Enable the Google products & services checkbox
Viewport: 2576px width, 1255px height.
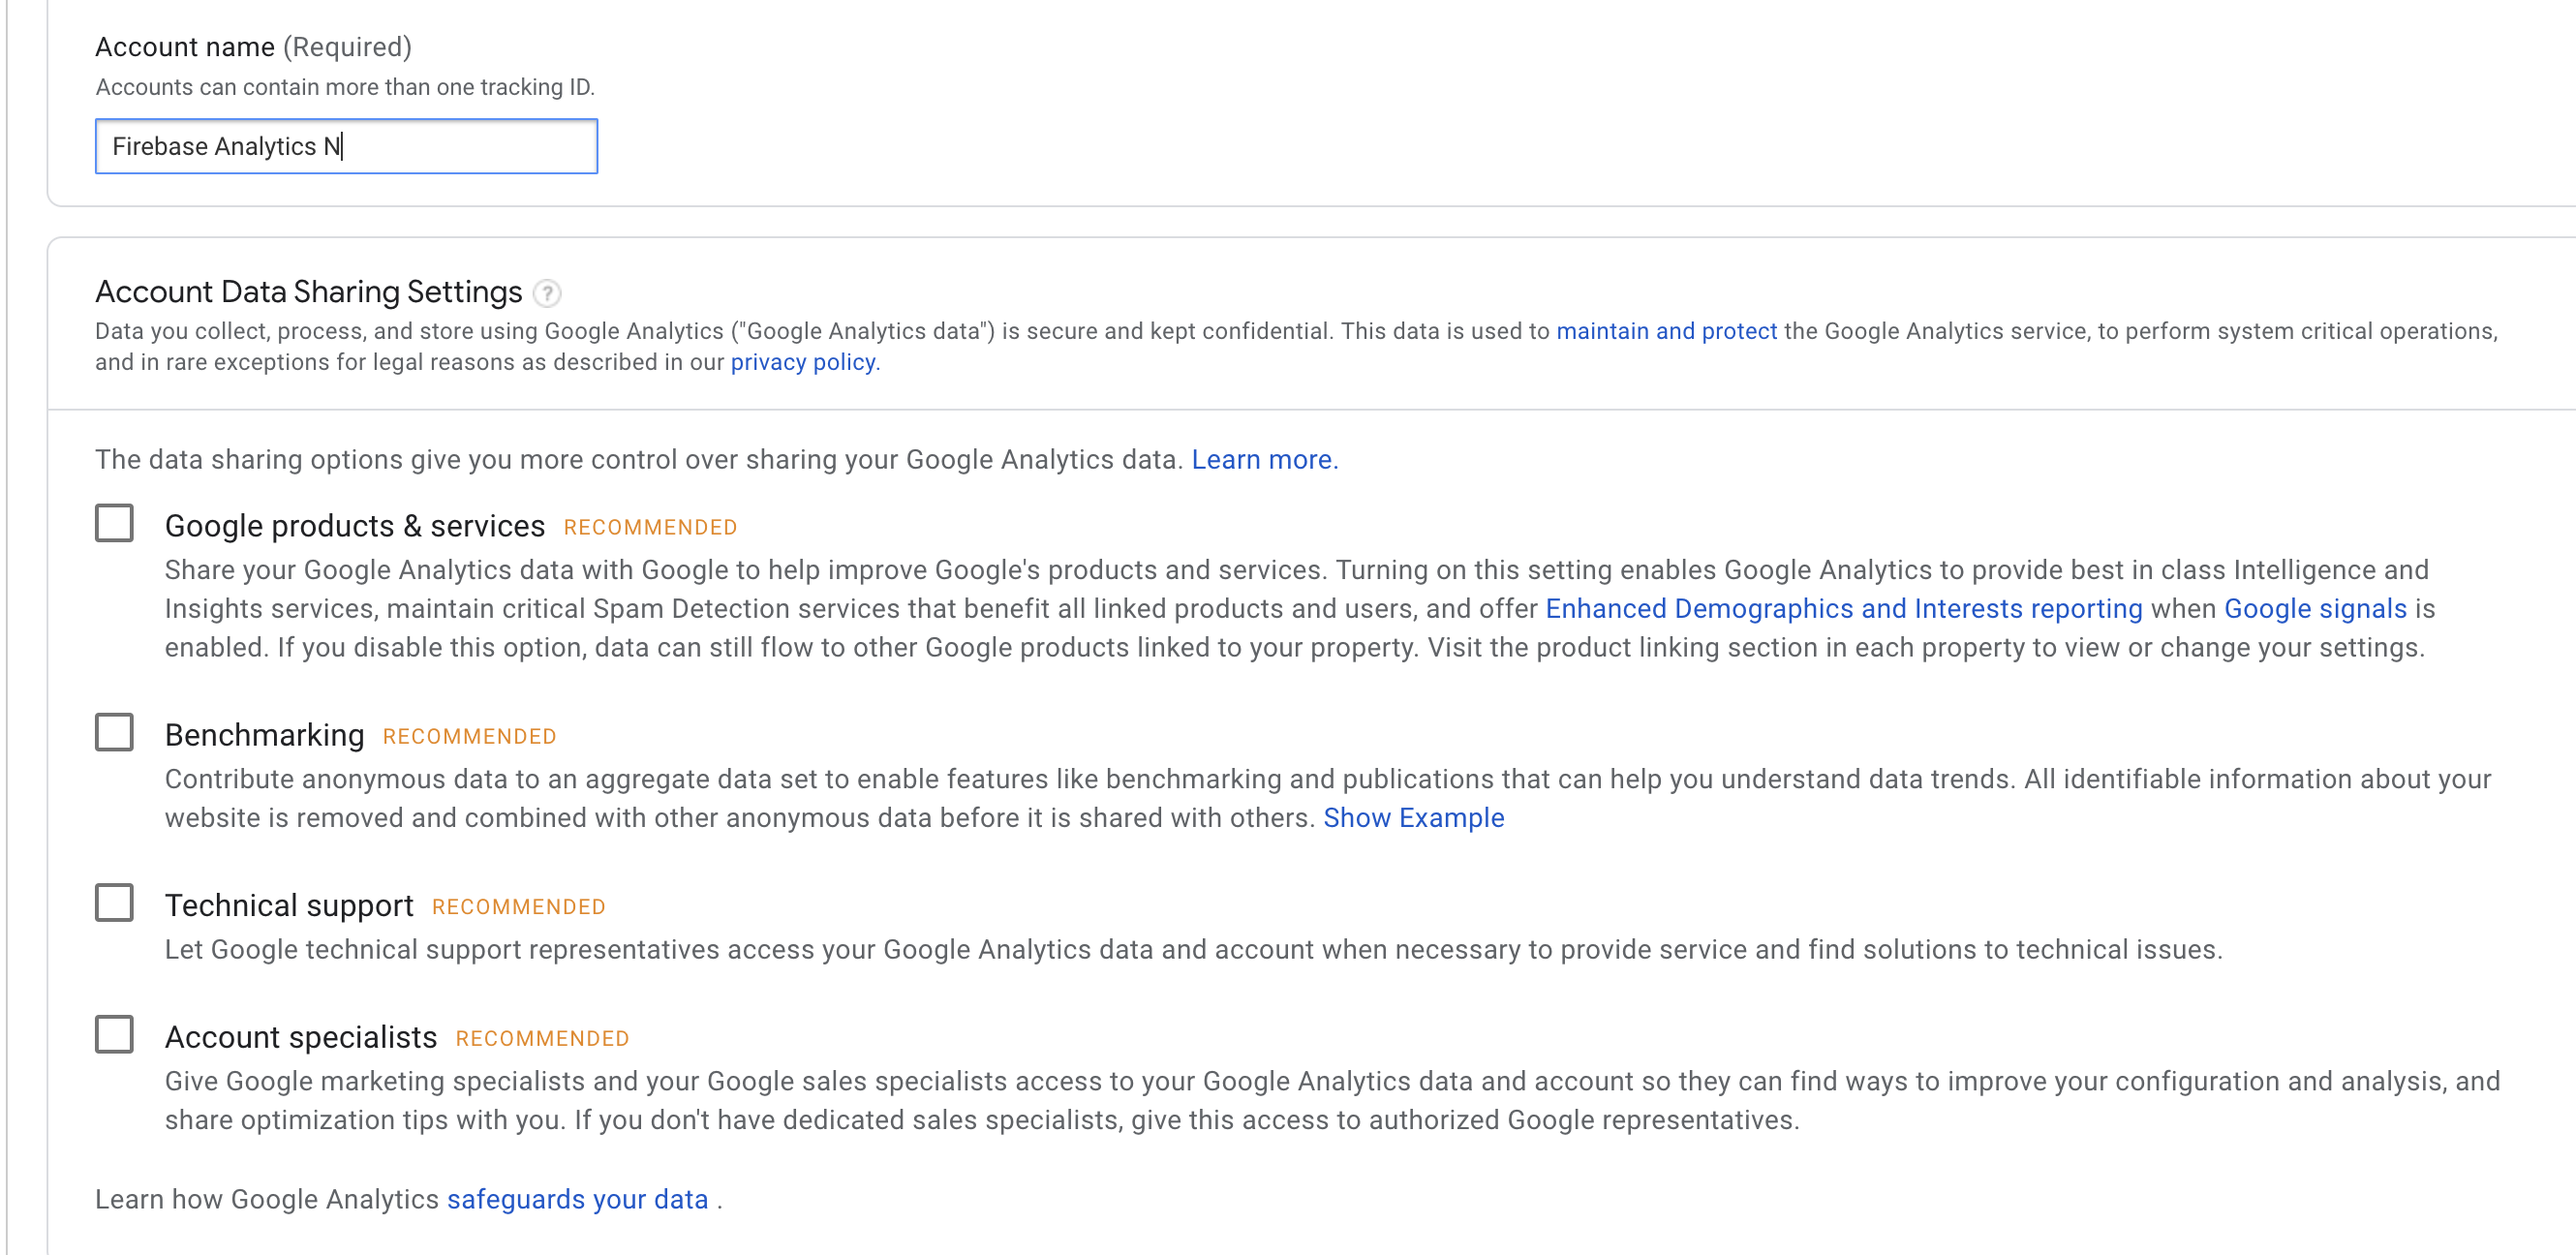114,522
